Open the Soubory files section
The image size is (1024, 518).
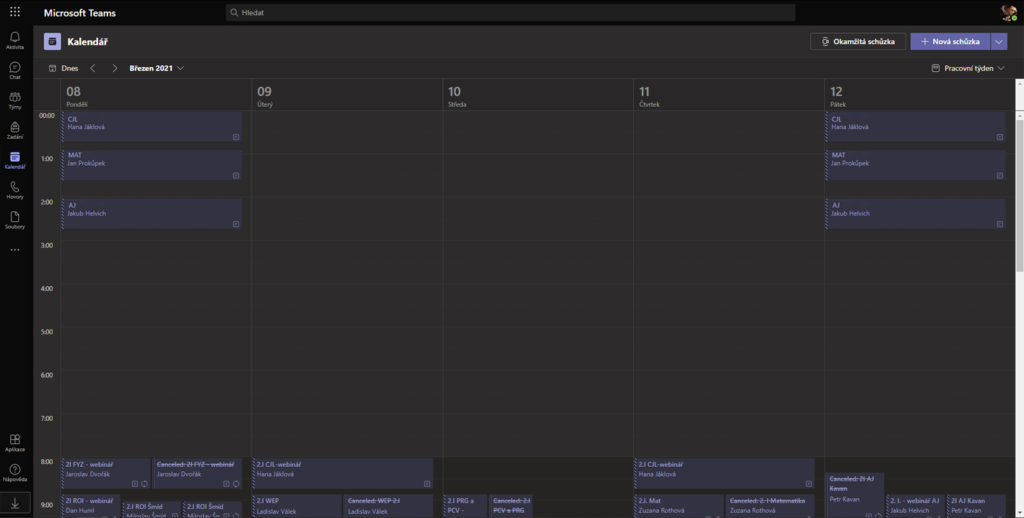click(x=15, y=219)
